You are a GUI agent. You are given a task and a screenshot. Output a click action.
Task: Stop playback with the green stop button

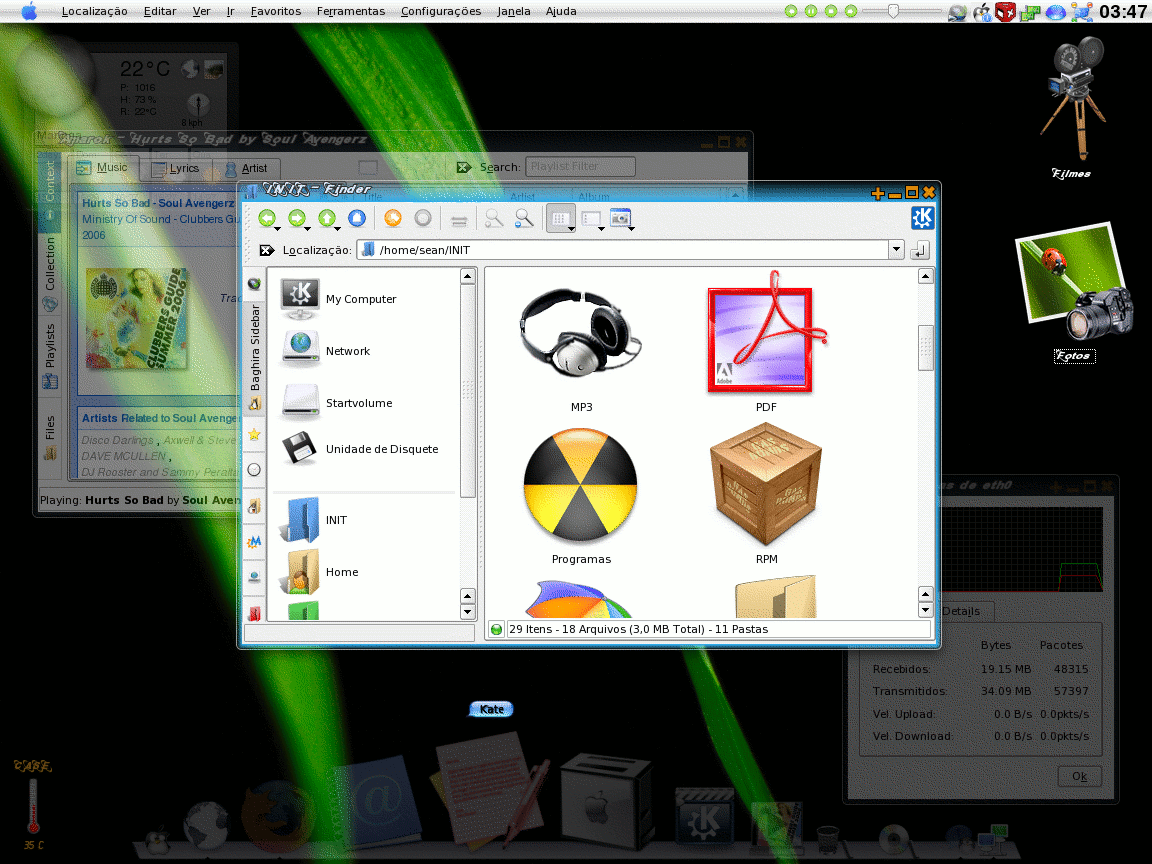(x=831, y=11)
